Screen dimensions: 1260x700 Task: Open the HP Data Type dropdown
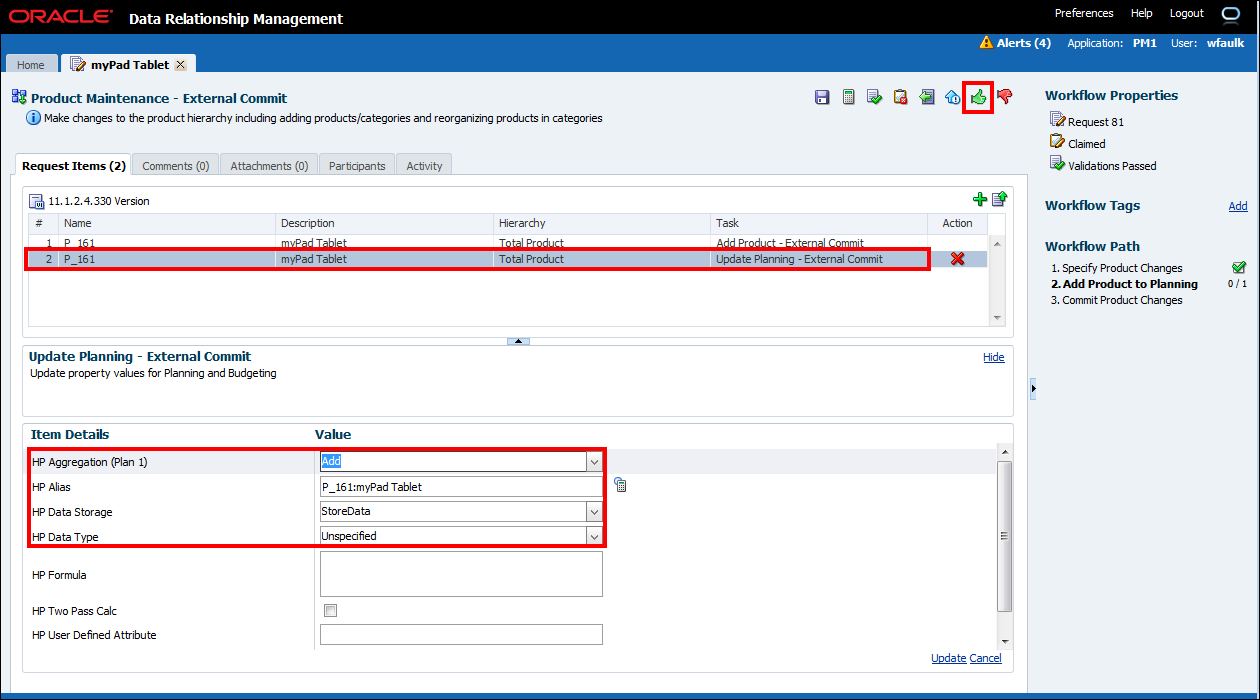click(x=594, y=536)
